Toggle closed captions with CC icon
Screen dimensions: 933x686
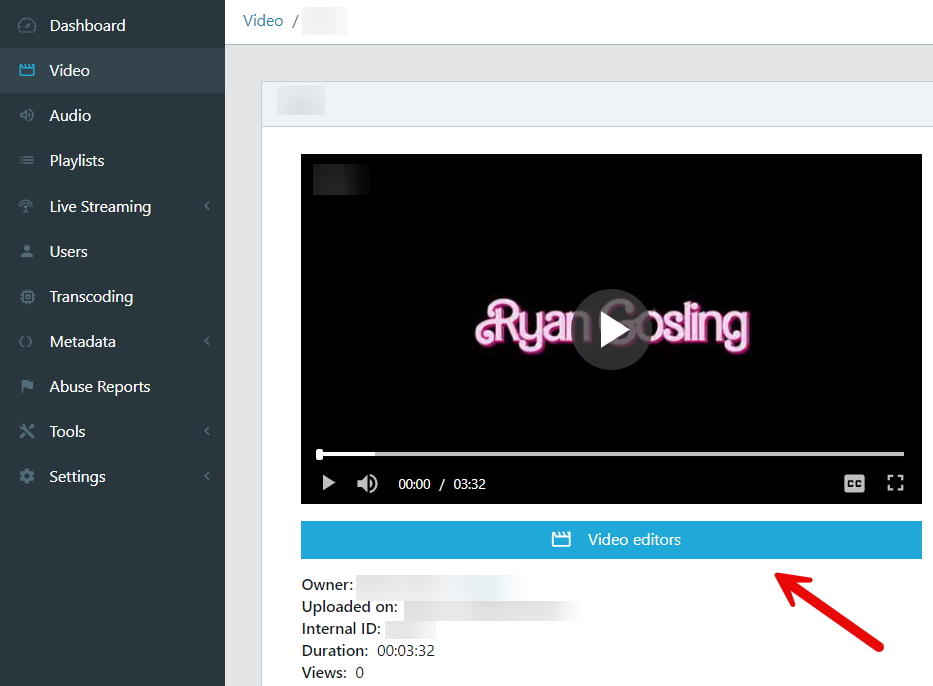[x=854, y=484]
